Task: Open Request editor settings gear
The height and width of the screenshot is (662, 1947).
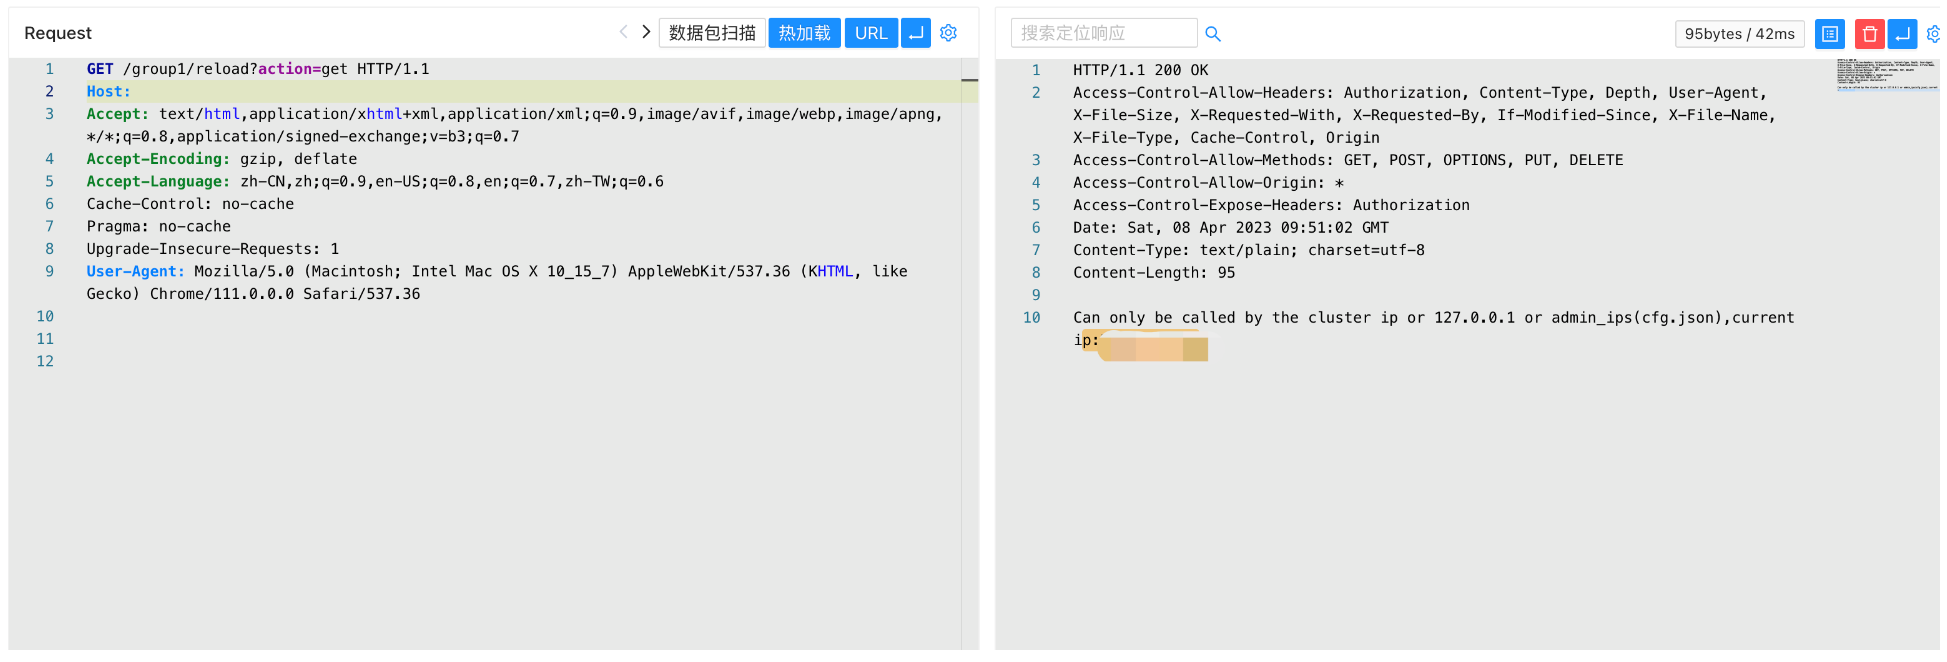Action: tap(948, 33)
